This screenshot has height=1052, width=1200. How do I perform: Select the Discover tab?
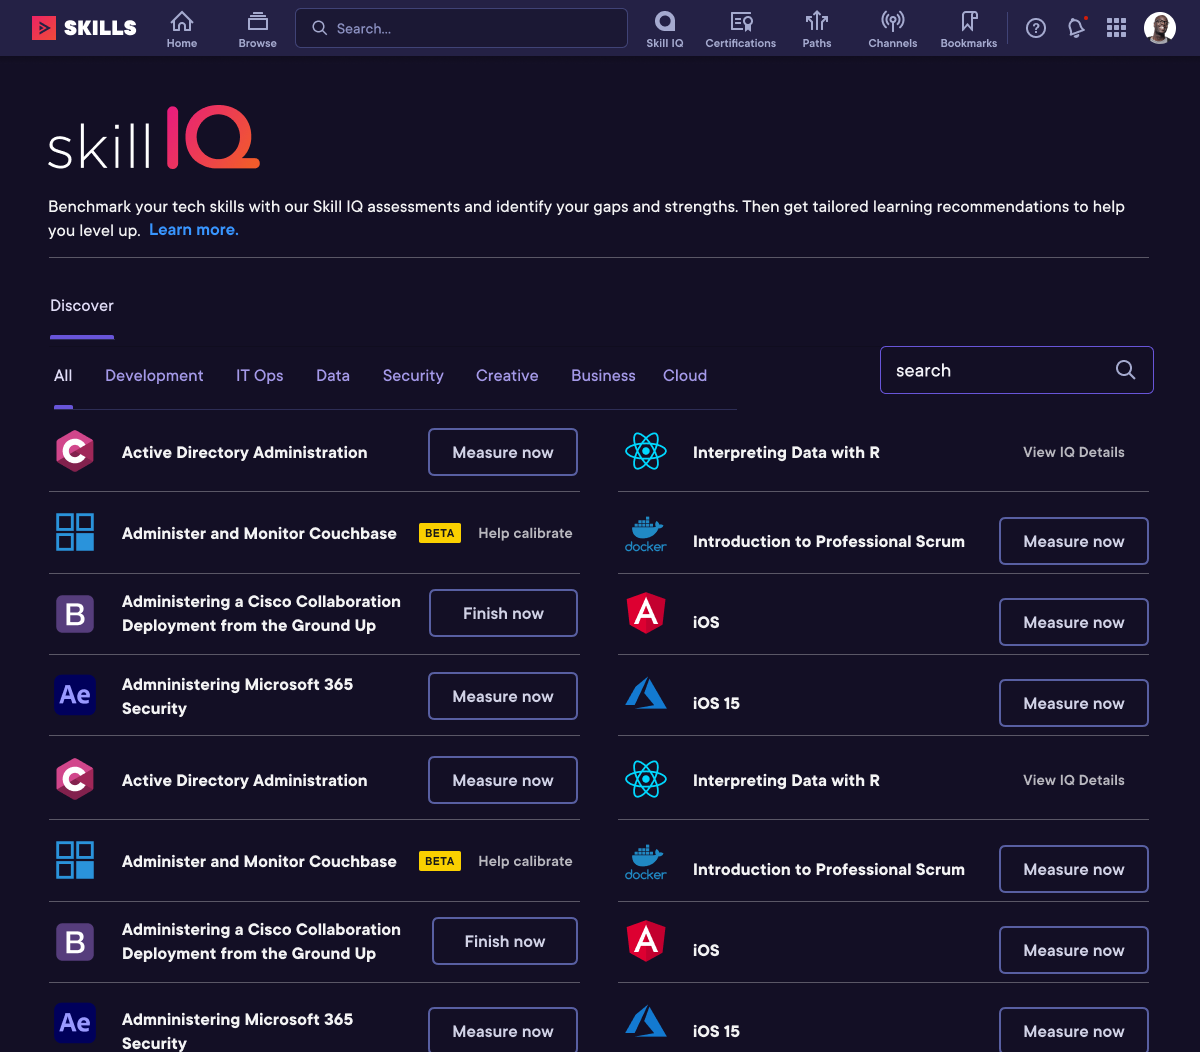[82, 306]
